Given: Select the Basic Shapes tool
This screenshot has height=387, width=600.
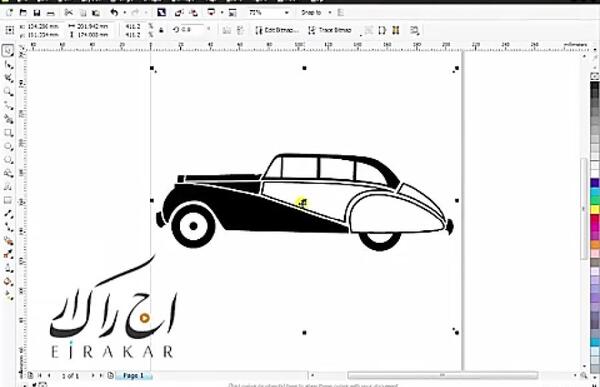Looking at the screenshot, I should pos(8,174).
